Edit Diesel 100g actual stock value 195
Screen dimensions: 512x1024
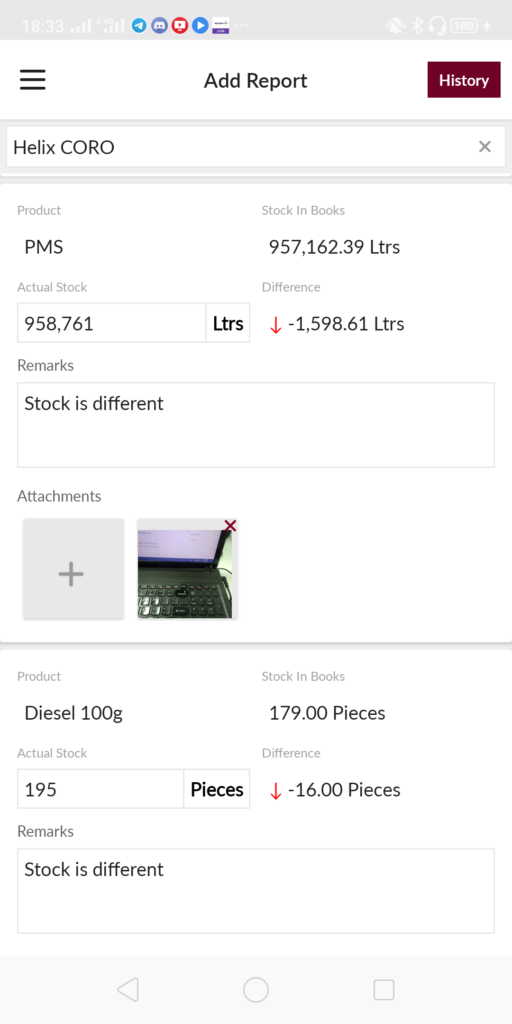[101, 789]
